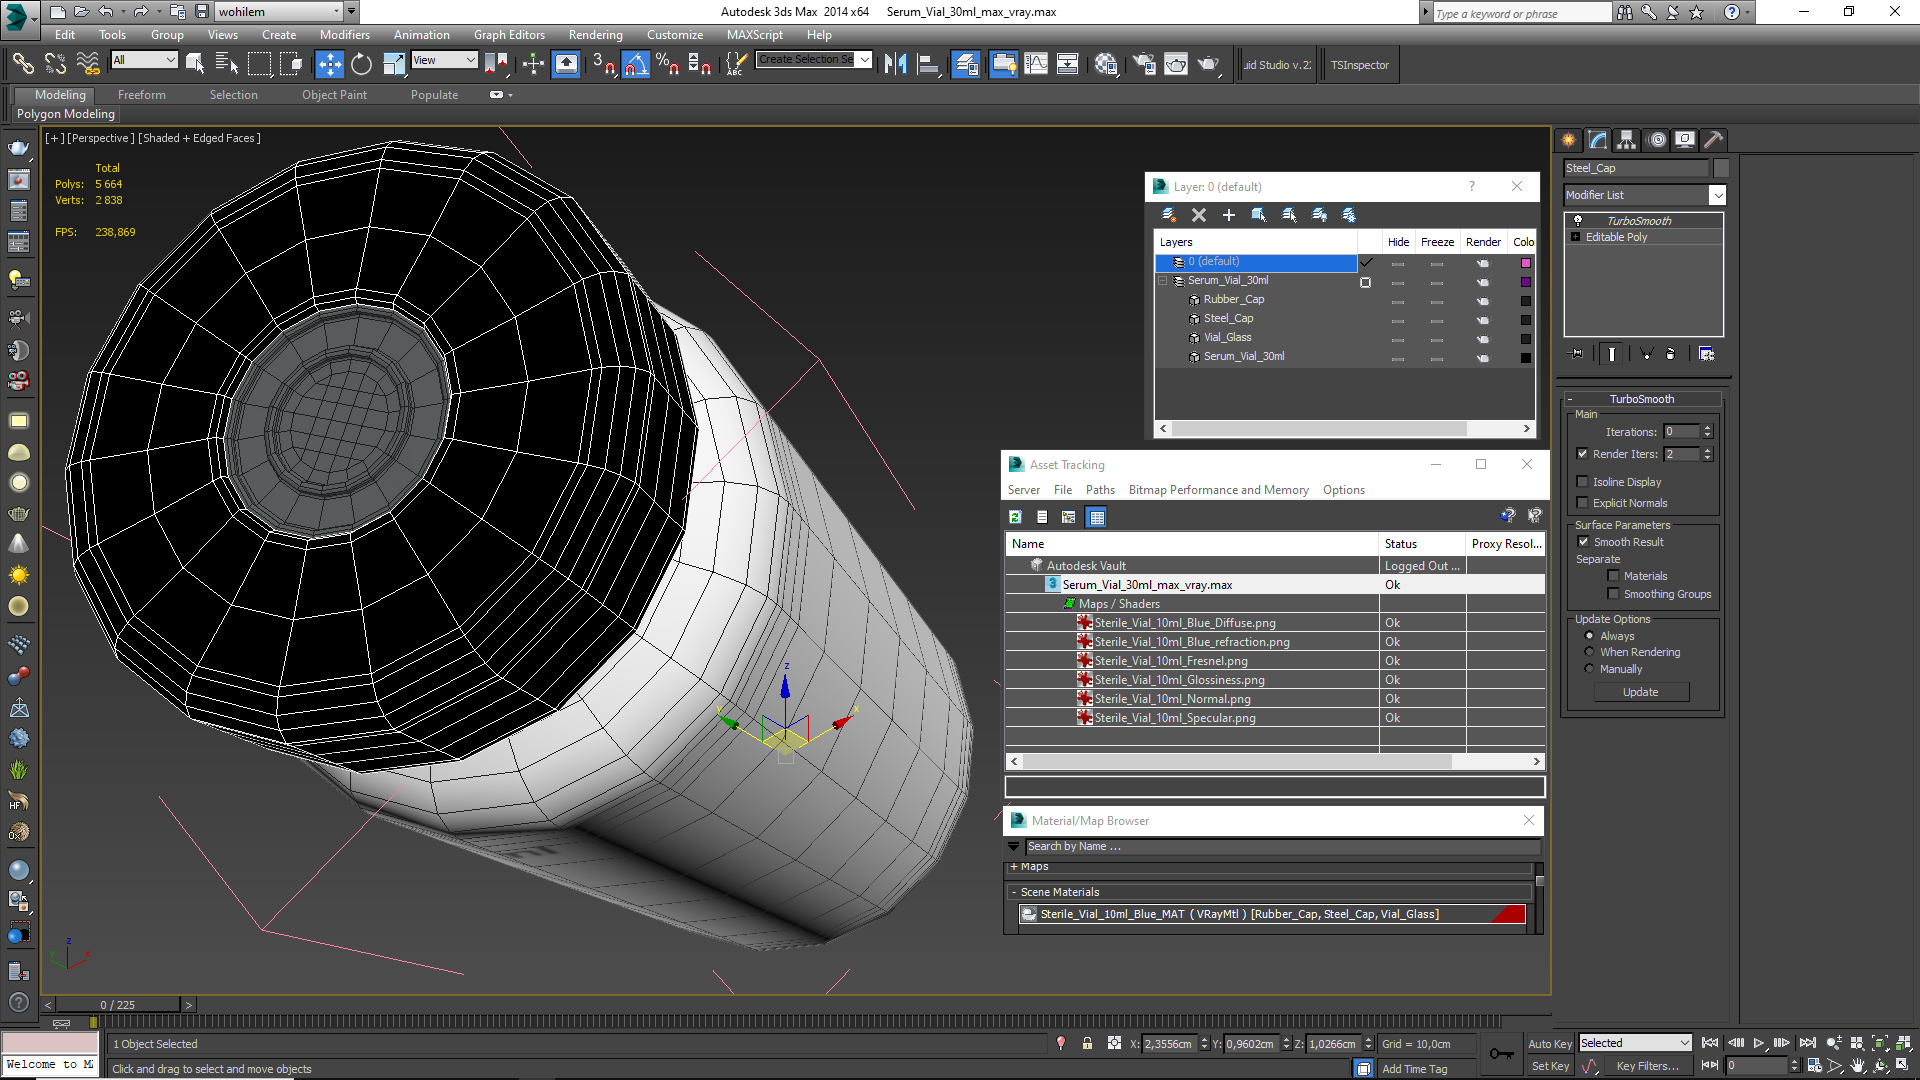Click the Align tool icon
This screenshot has width=1920, height=1080.
coord(928,64)
